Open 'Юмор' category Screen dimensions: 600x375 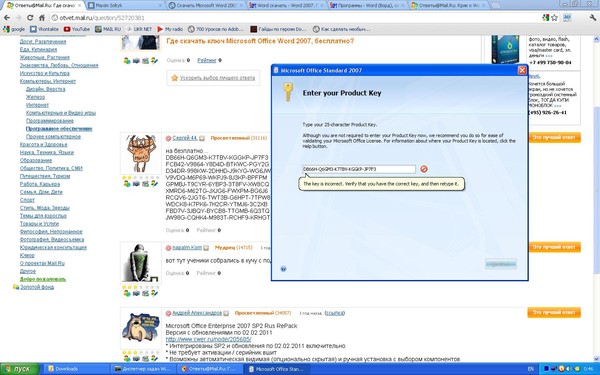(x=27, y=256)
